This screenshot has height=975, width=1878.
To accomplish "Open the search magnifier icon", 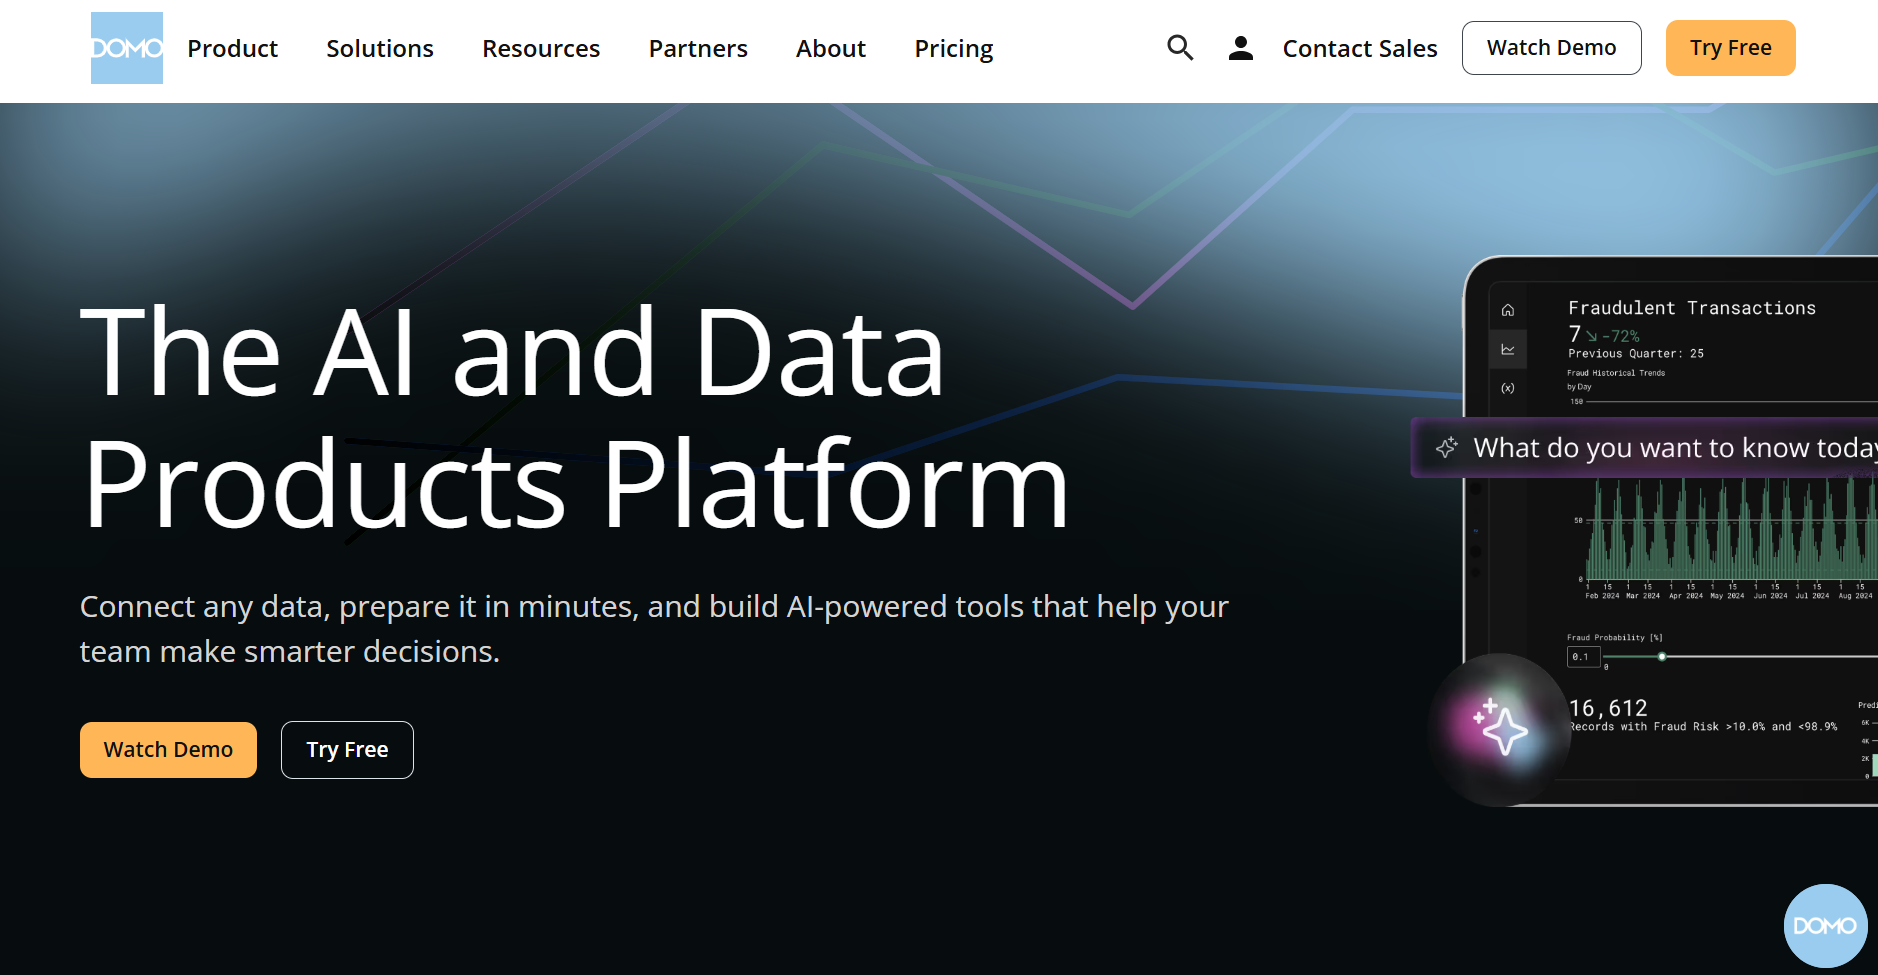I will (1180, 48).
